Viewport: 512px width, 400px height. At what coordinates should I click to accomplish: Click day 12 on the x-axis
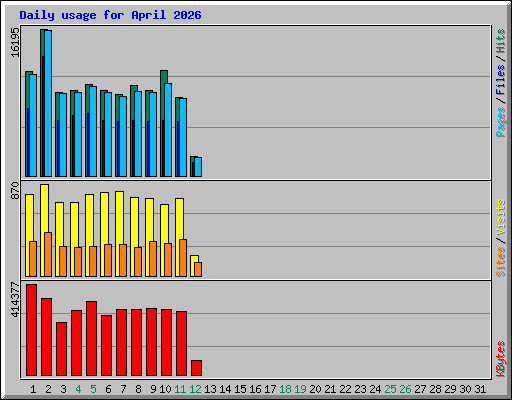[195, 389]
